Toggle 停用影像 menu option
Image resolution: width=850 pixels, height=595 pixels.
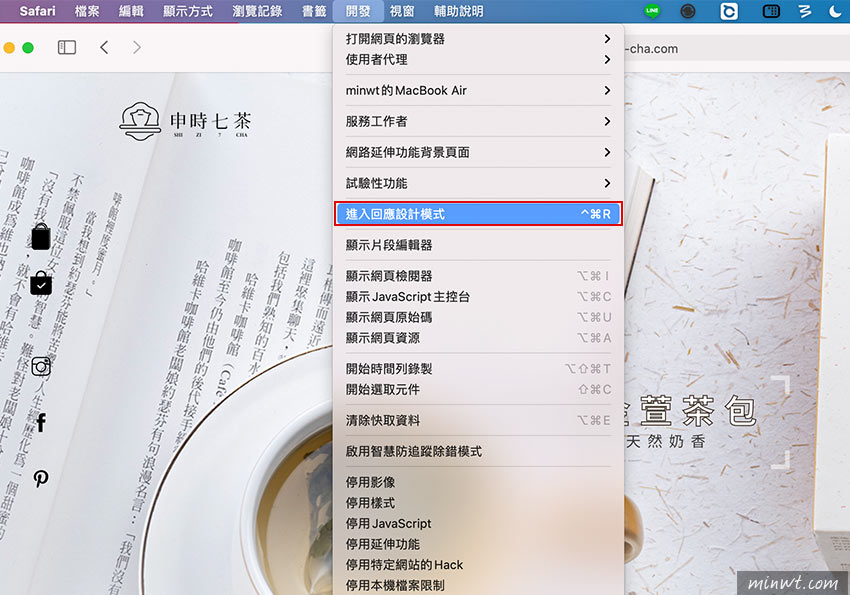click(x=478, y=482)
